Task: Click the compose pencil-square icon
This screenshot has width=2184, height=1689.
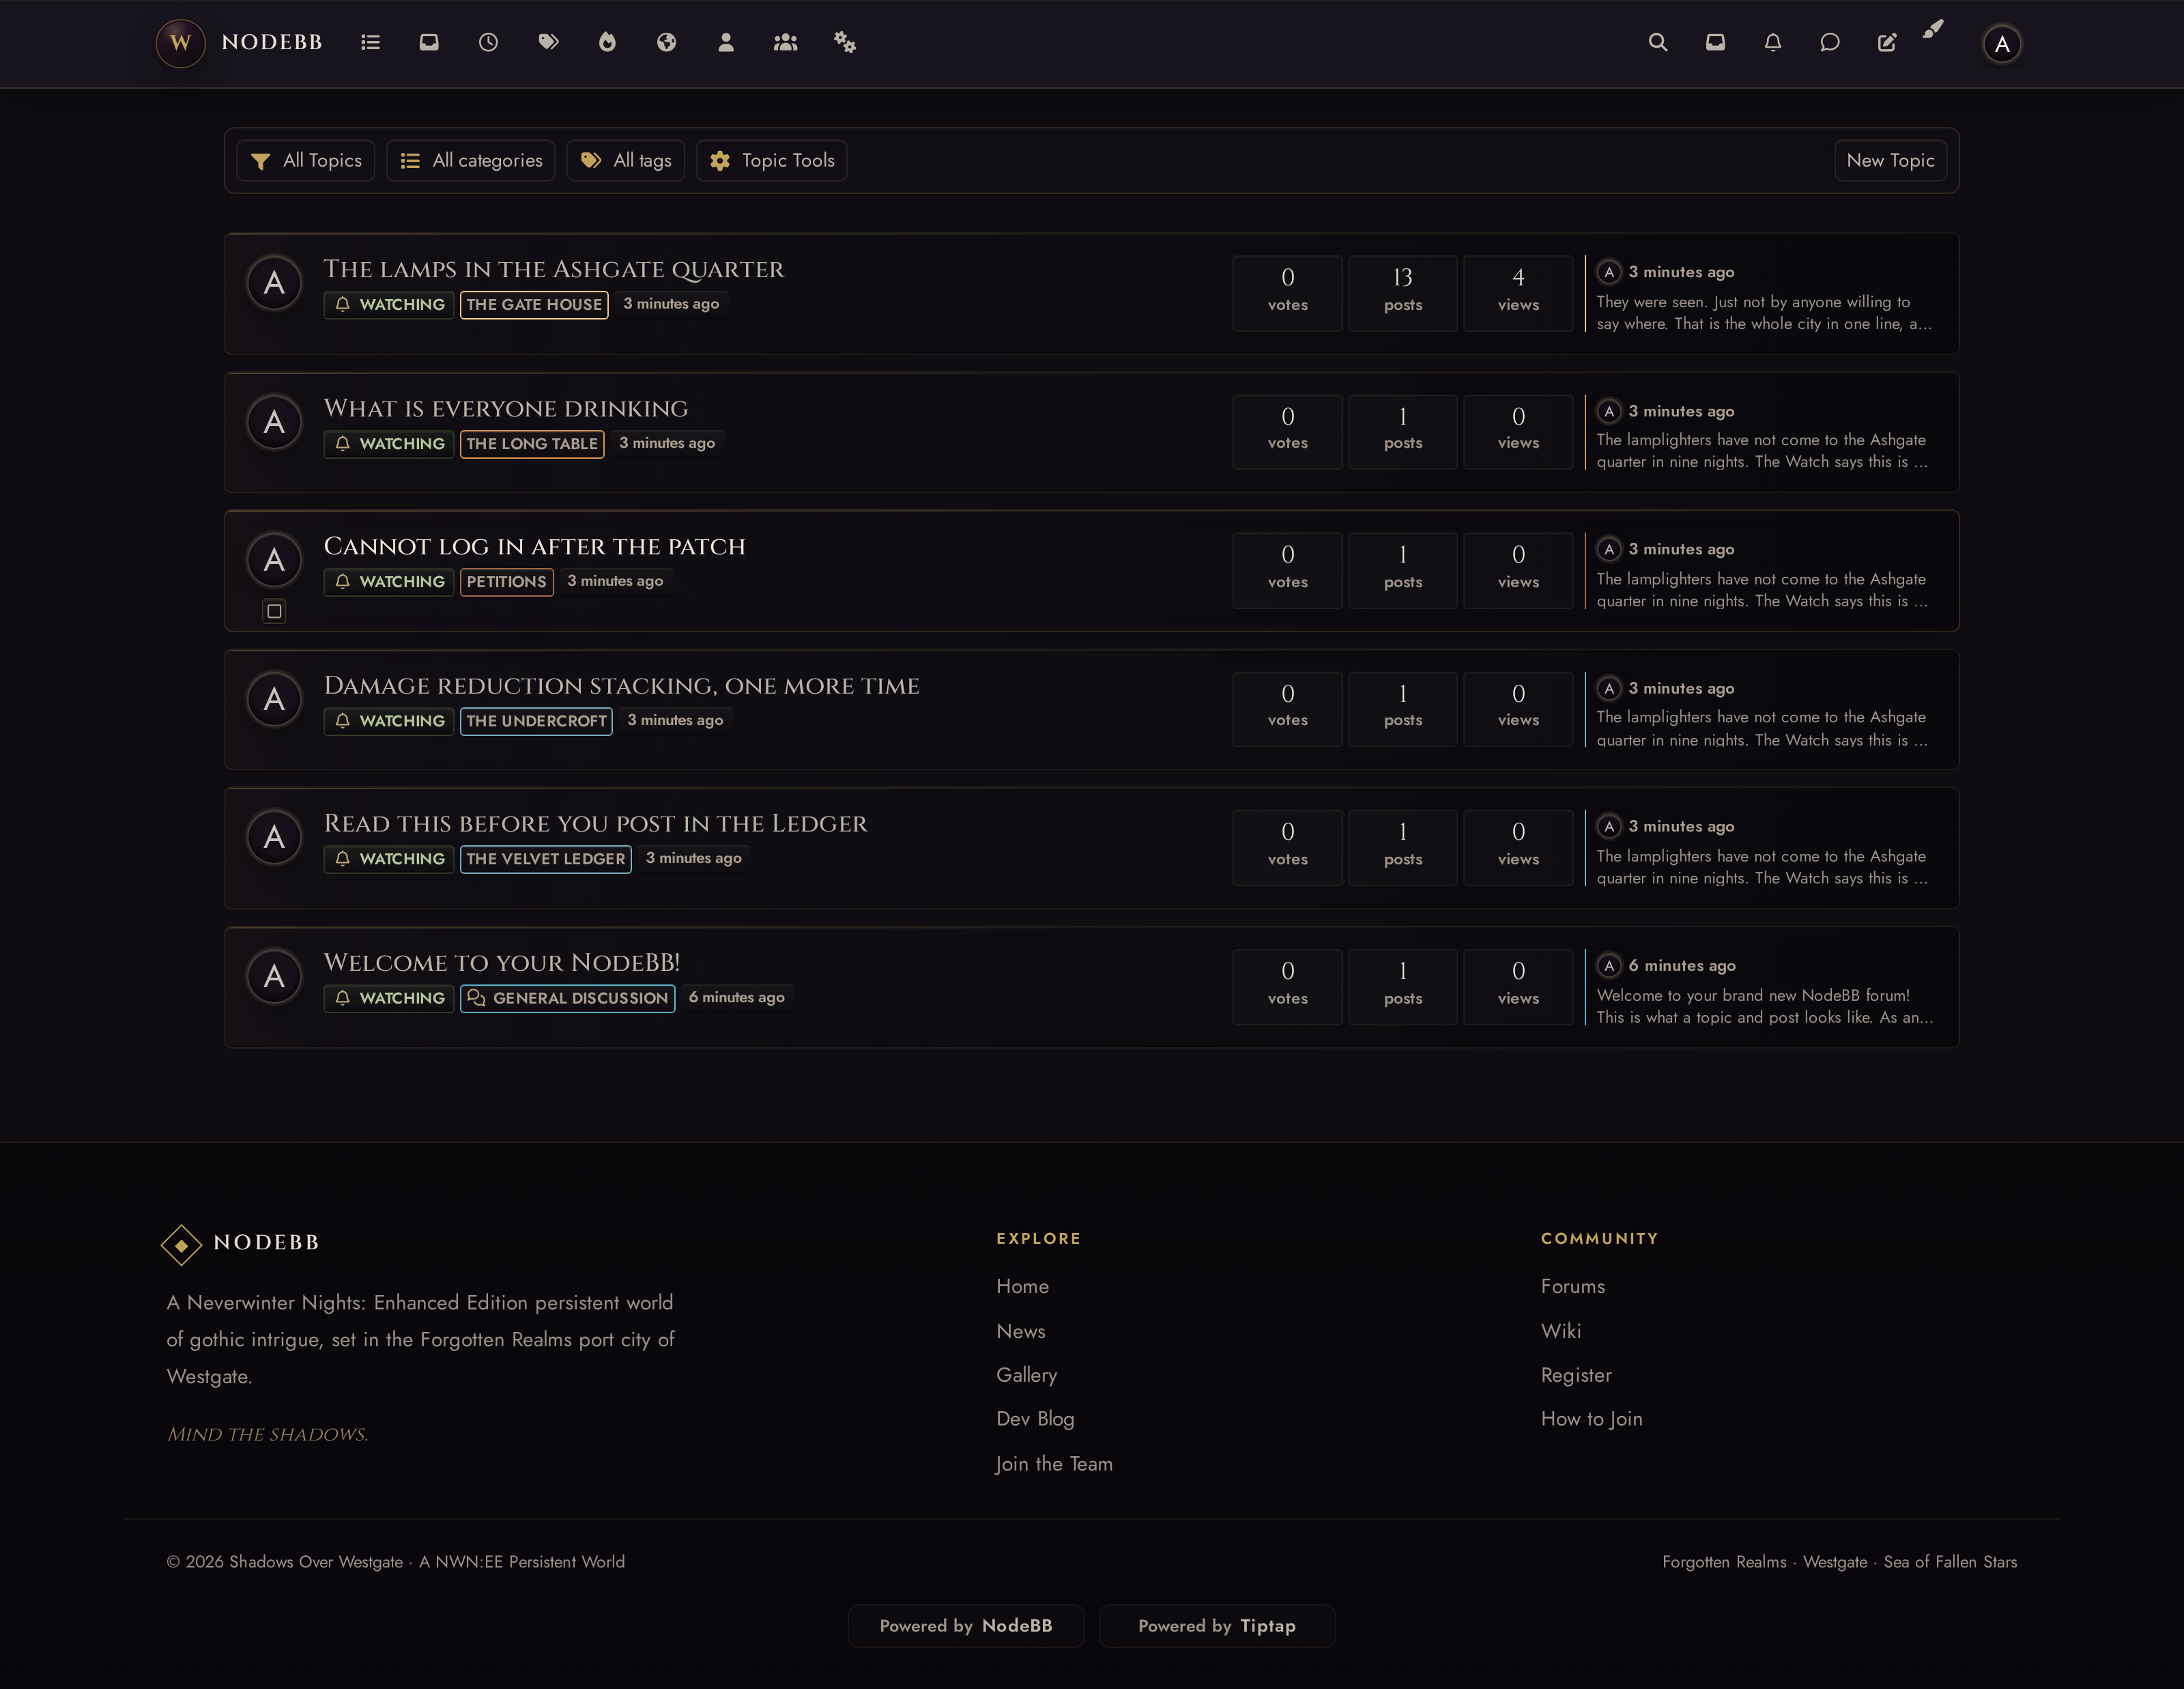Action: pos(1887,42)
